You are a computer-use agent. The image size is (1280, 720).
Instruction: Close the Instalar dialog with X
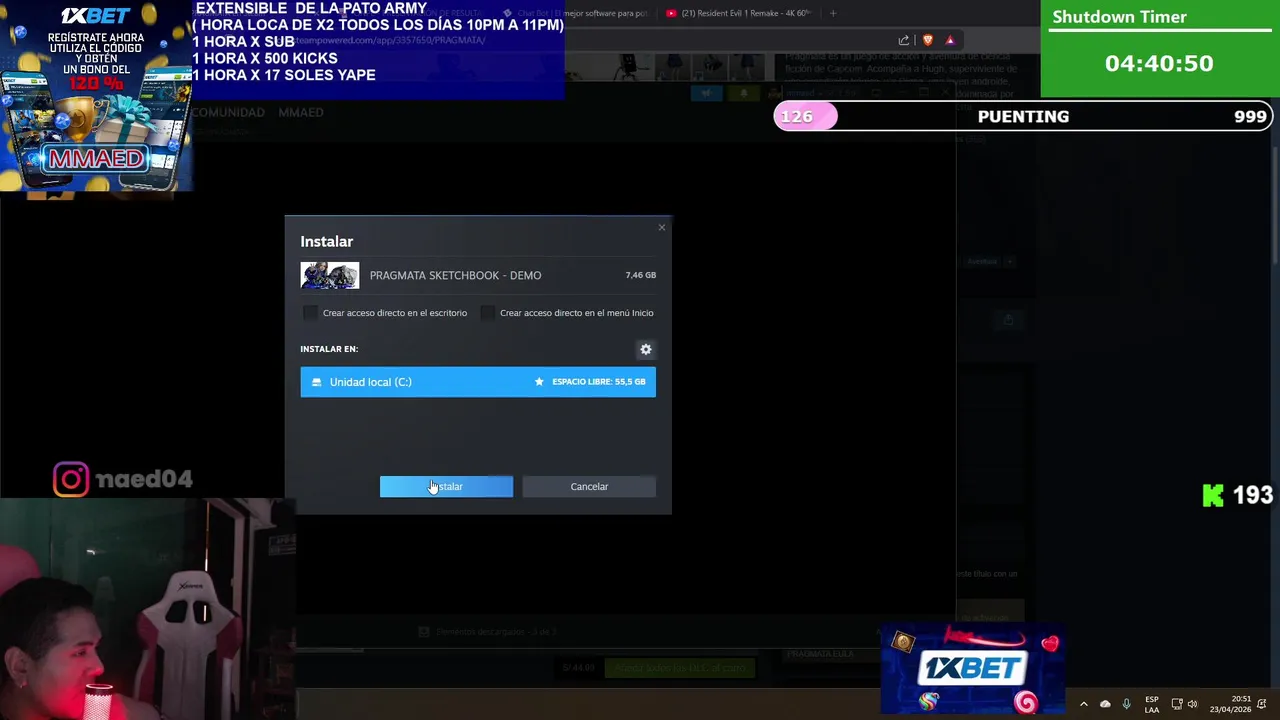point(661,228)
